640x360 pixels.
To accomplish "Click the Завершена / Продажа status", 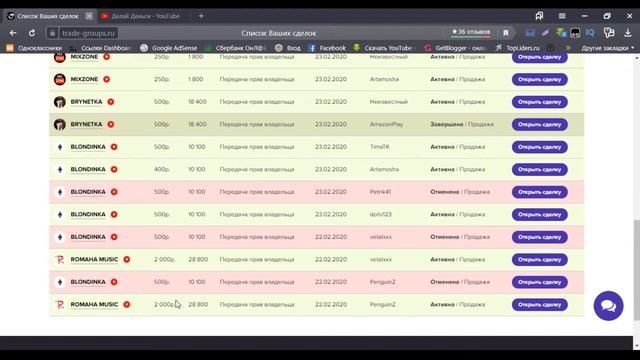I will click(462, 124).
